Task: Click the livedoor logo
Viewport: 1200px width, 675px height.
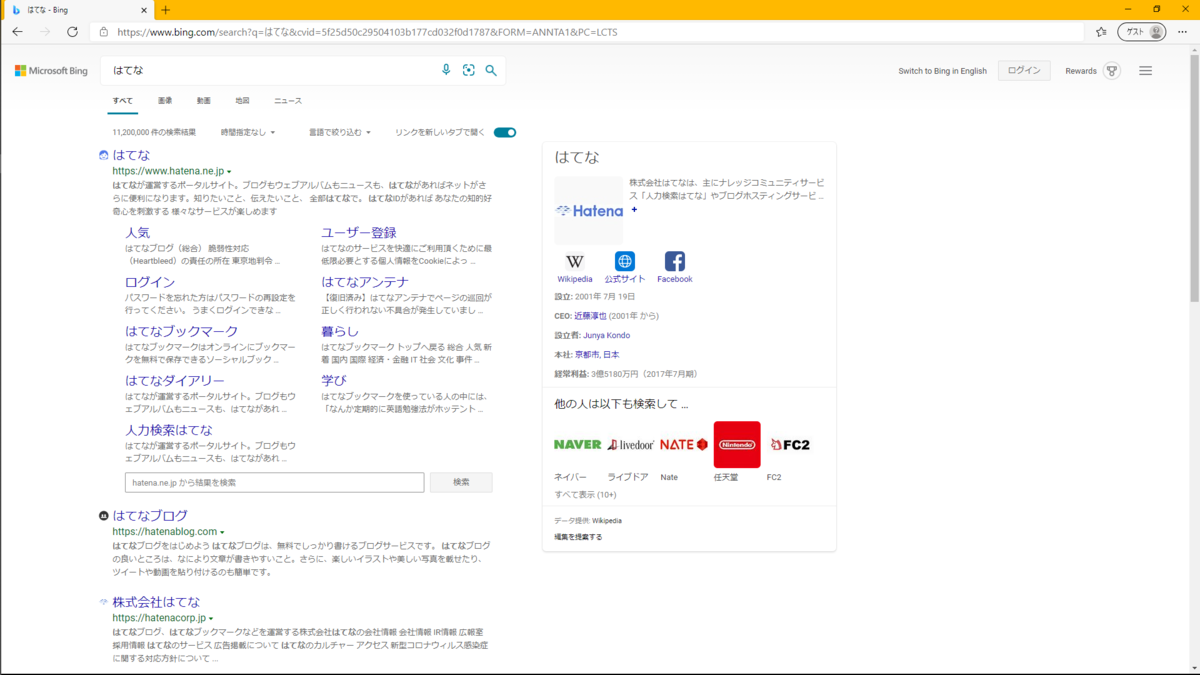Action: [x=631, y=445]
